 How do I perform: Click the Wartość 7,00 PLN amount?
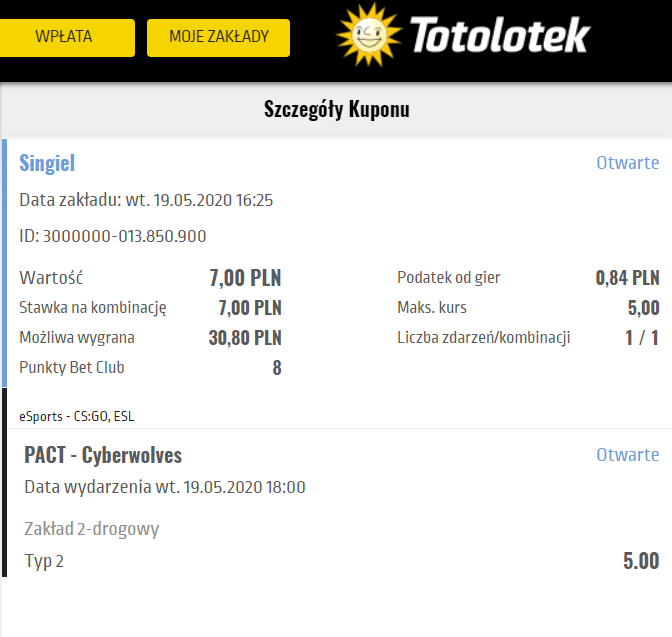[x=245, y=278]
